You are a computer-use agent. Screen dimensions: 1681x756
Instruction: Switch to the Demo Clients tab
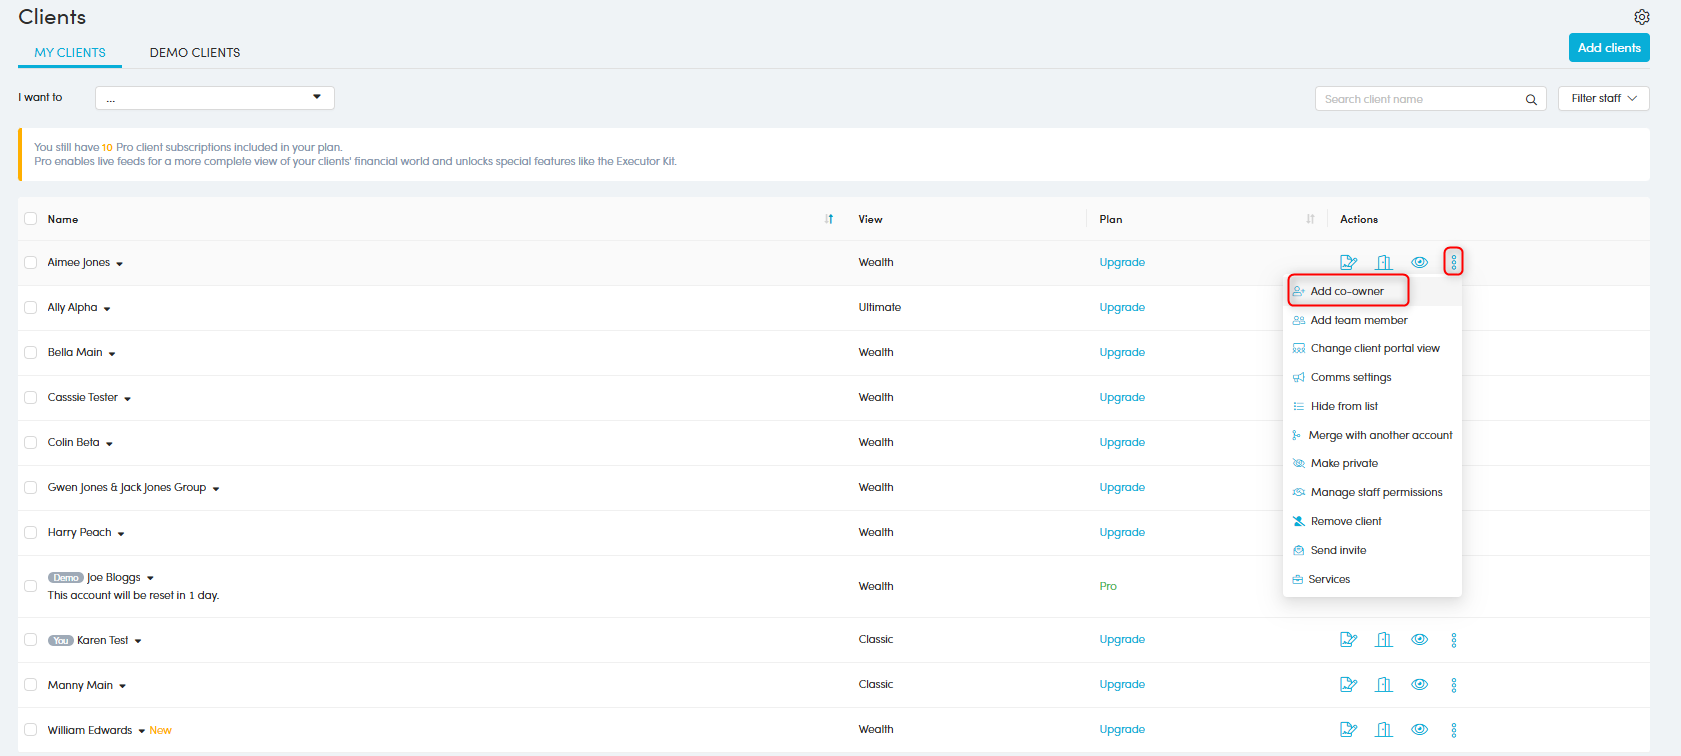tap(195, 53)
